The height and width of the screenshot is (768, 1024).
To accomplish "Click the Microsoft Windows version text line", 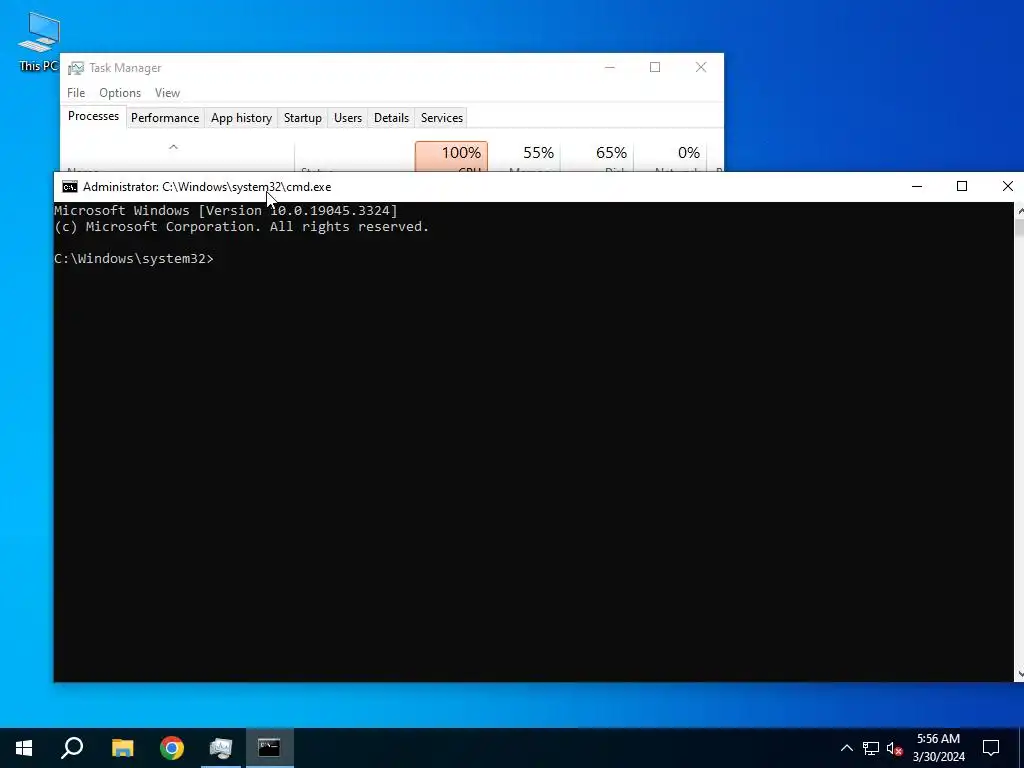I will pyautogui.click(x=226, y=210).
